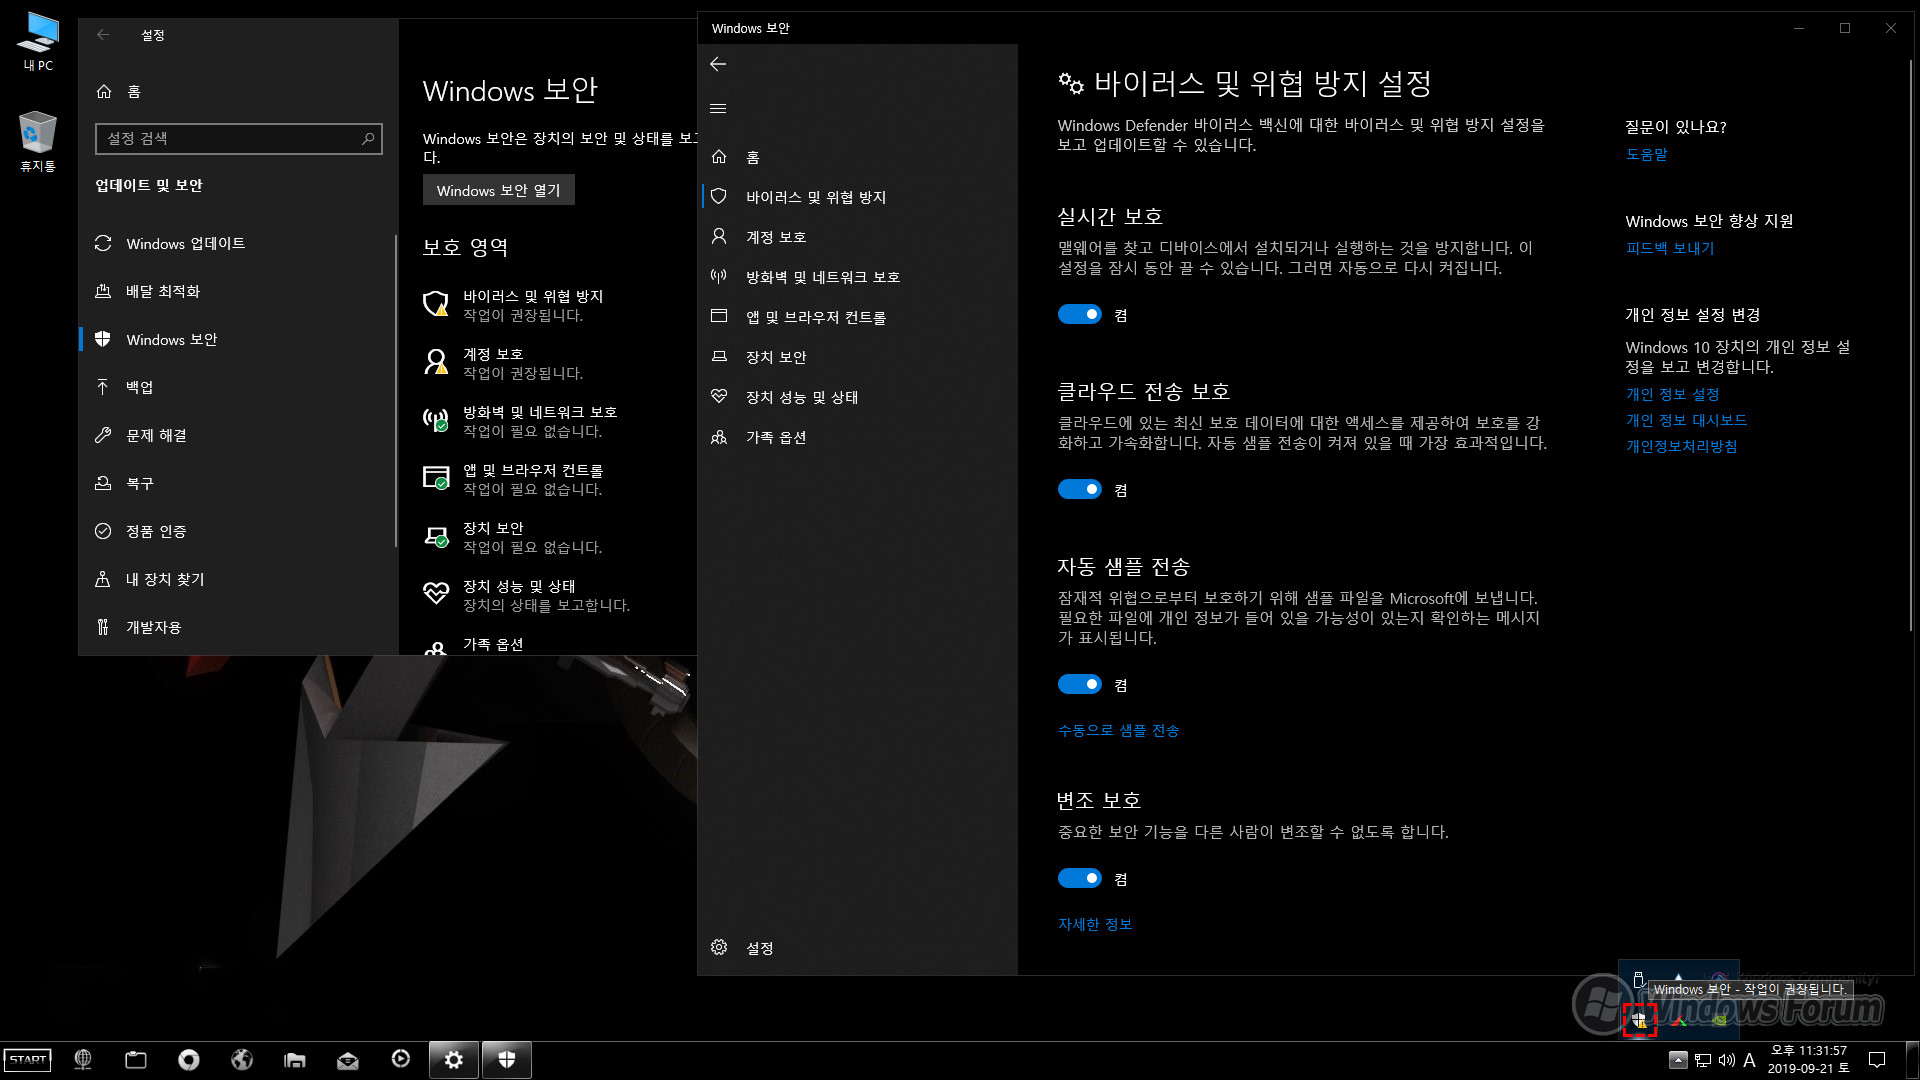
Task: Open media player icon on taskbar
Action: tap(401, 1060)
